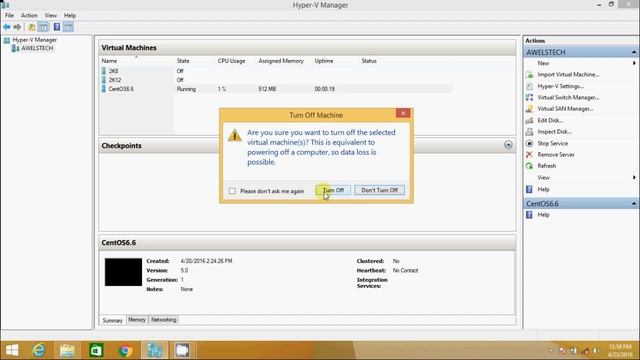
Task: Select AWELSTECH server in the tree
Action: [x=37, y=48]
